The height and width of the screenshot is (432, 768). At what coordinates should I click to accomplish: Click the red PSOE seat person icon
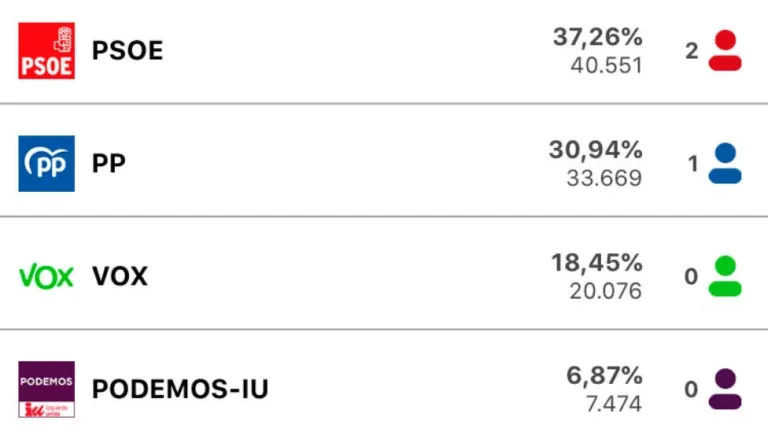point(725,51)
